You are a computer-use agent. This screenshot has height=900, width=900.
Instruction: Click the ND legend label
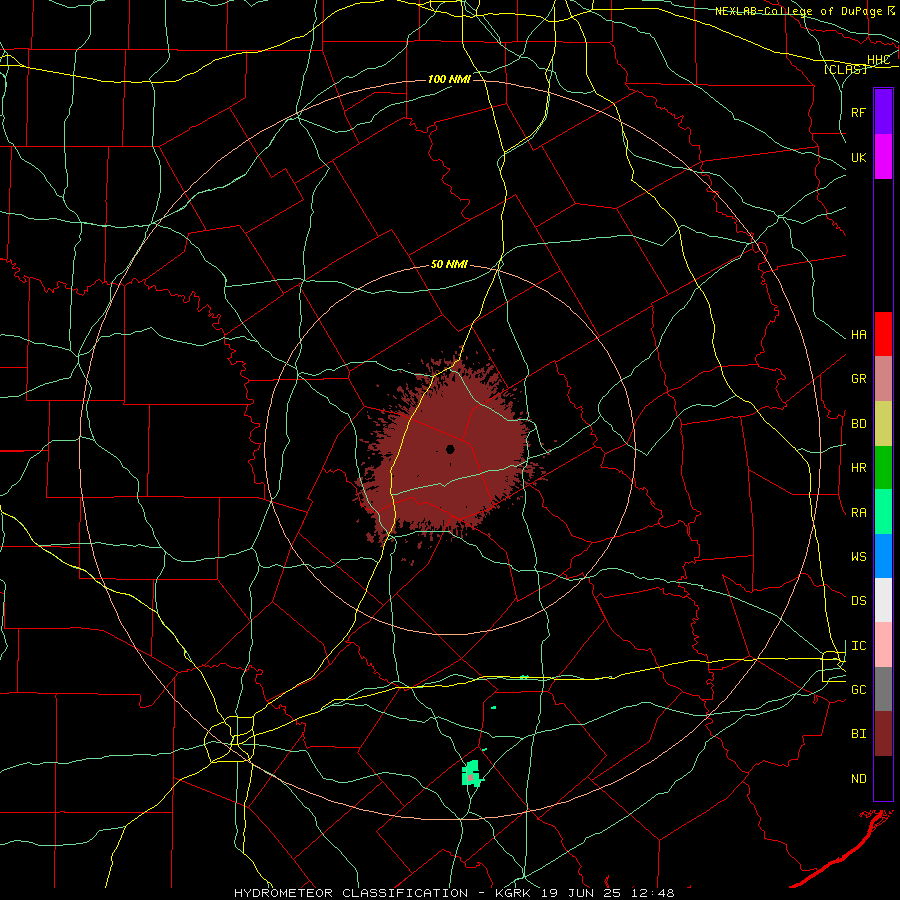click(x=858, y=779)
